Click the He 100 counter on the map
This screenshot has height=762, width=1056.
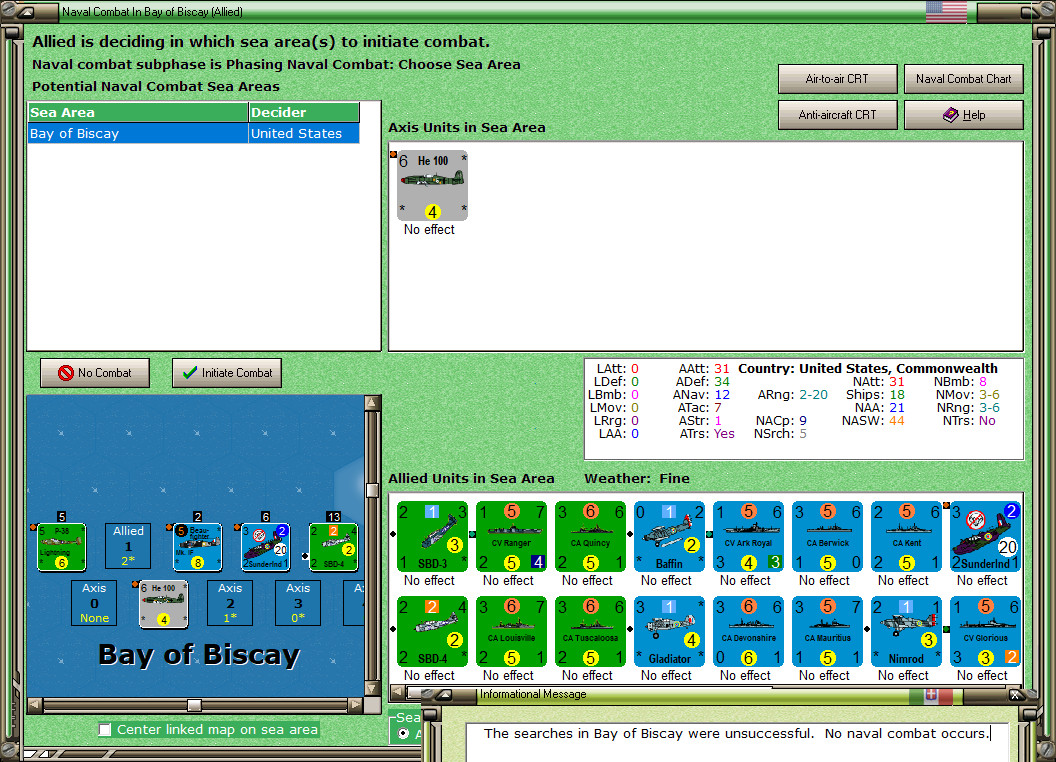[x=164, y=604]
